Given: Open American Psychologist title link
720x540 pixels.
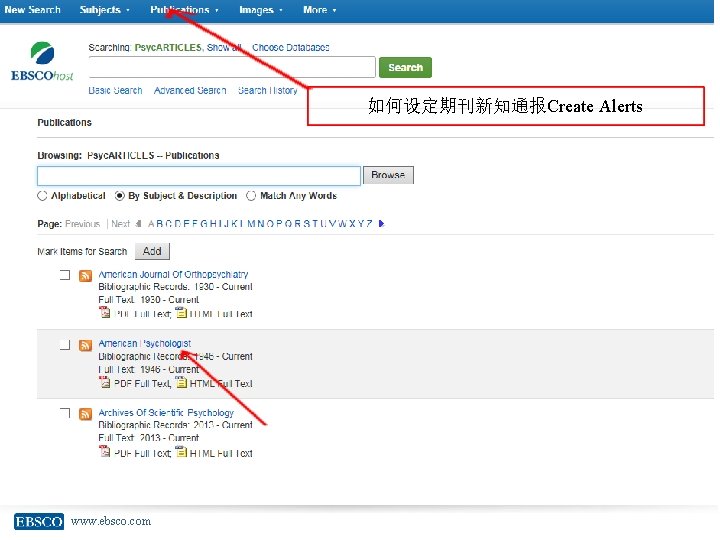Looking at the screenshot, I should [x=145, y=343].
